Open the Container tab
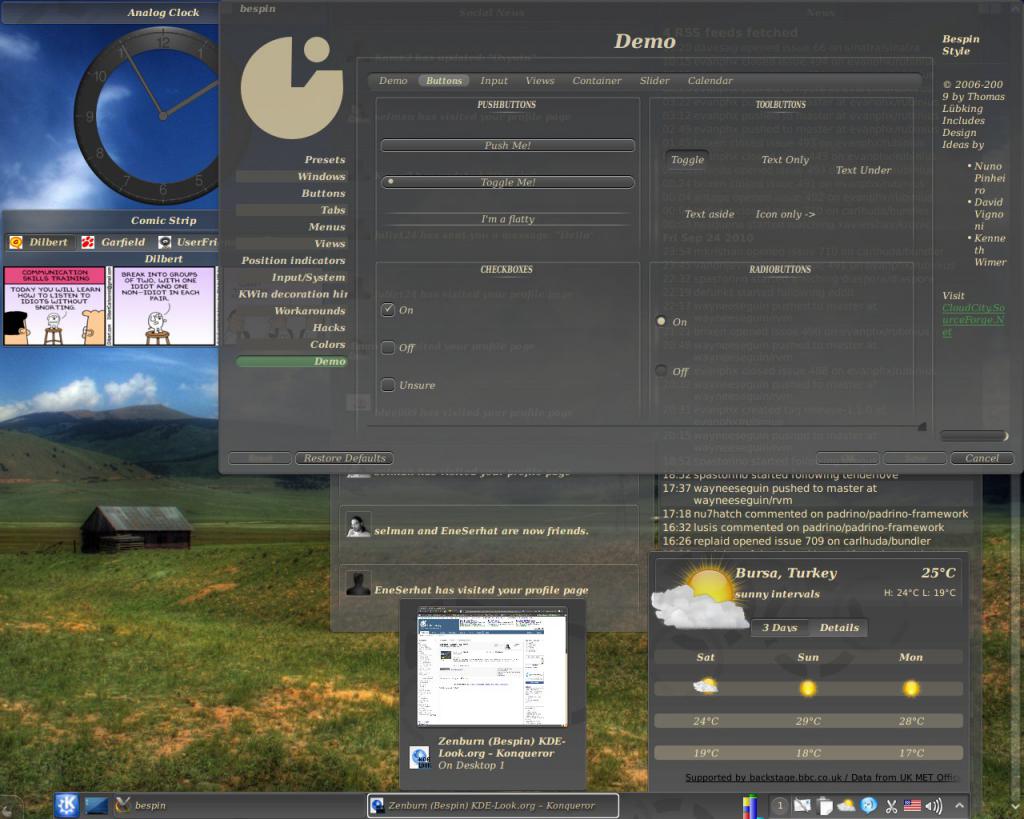The height and width of the screenshot is (819, 1024). coord(597,80)
